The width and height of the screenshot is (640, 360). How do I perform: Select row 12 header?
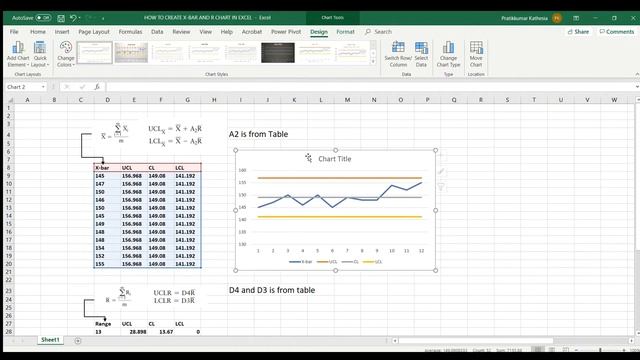click(x=9, y=200)
